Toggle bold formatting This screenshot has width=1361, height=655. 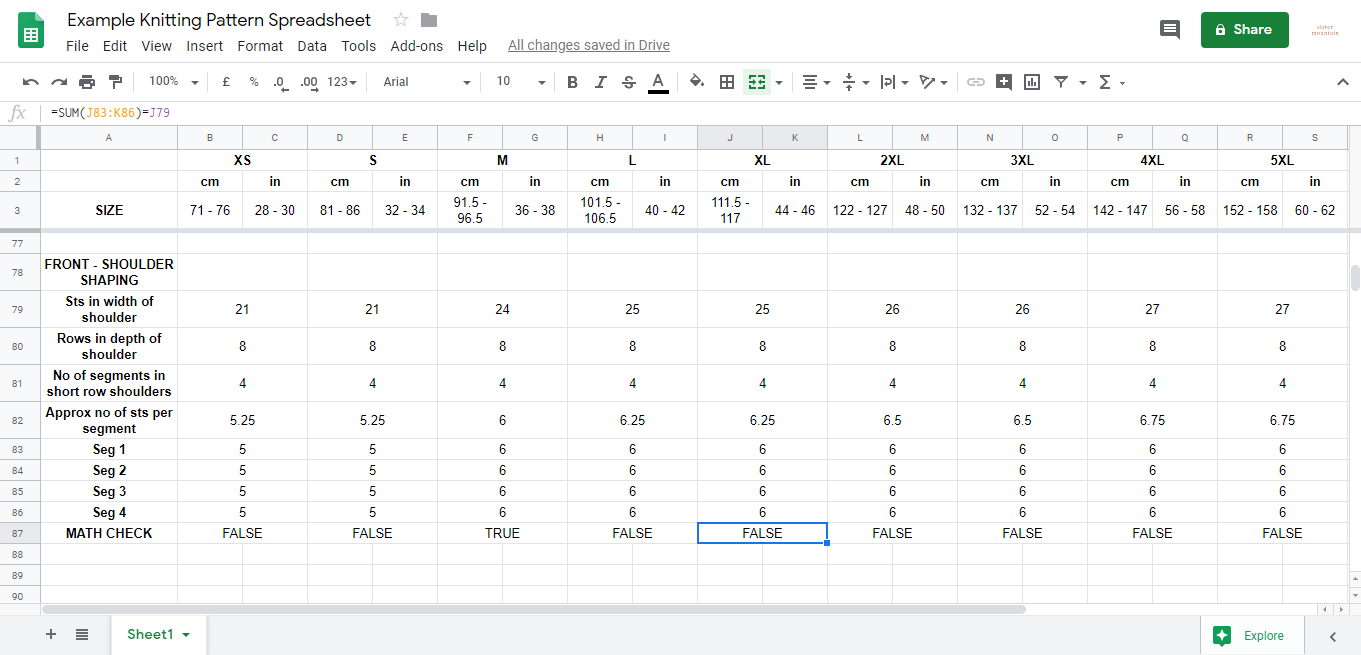(572, 82)
